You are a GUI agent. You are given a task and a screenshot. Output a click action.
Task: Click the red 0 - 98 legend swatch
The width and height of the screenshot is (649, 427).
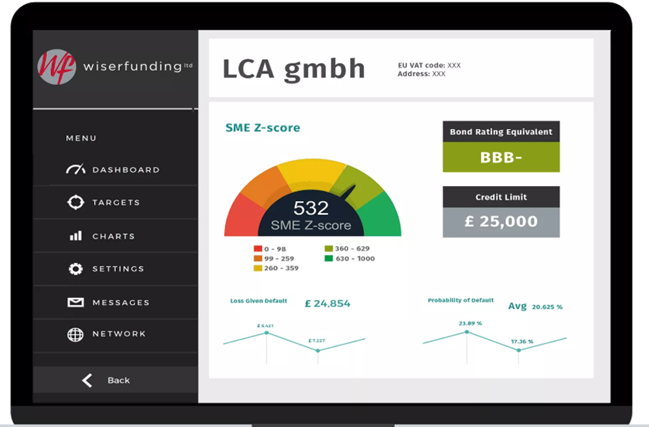click(258, 248)
